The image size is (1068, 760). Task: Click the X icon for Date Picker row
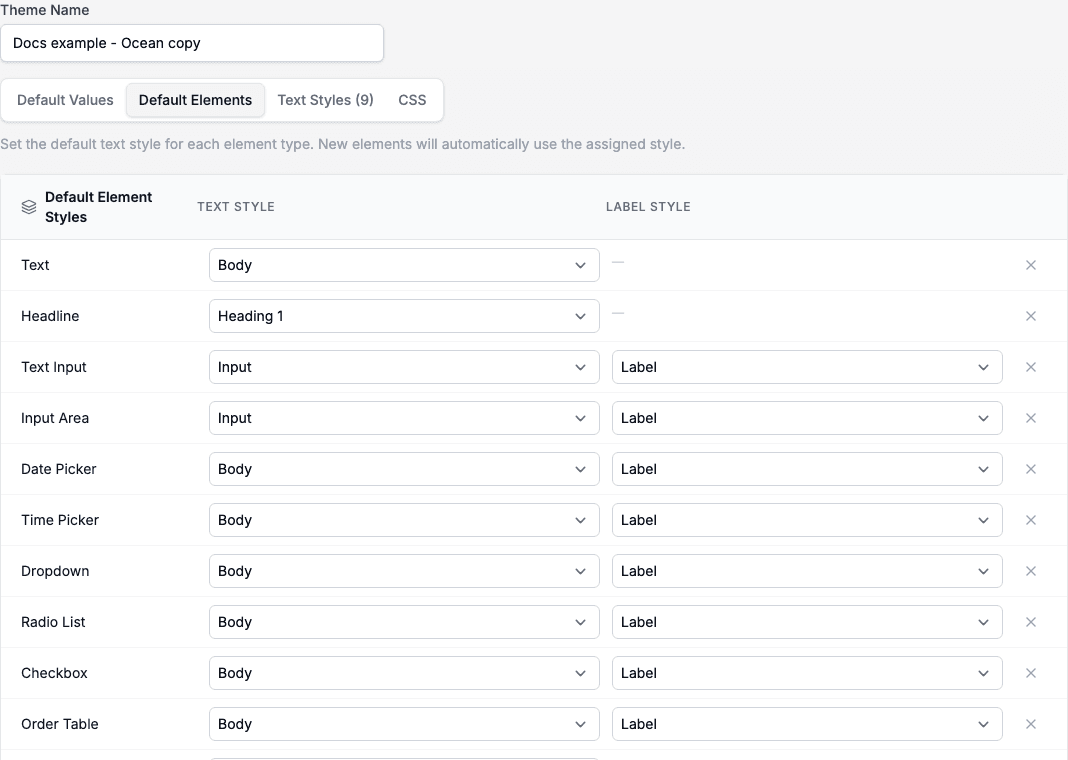pos(1031,469)
